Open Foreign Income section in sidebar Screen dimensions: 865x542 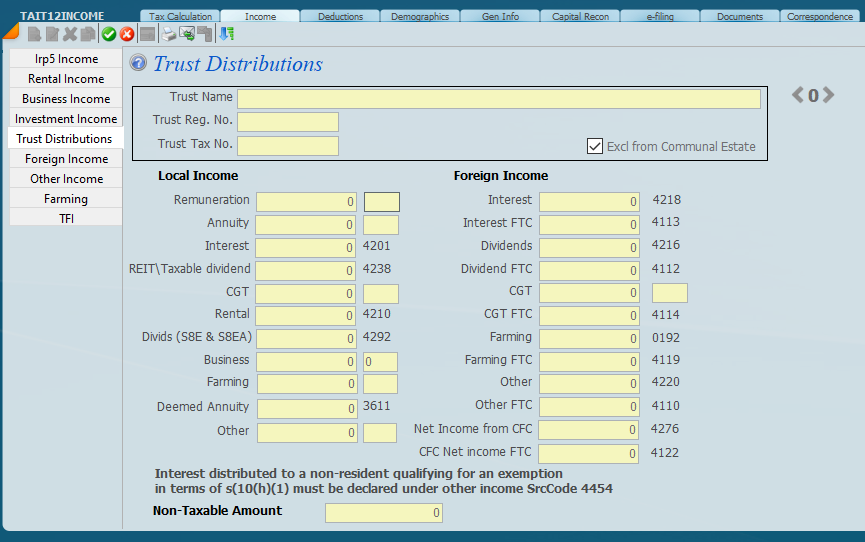click(66, 159)
